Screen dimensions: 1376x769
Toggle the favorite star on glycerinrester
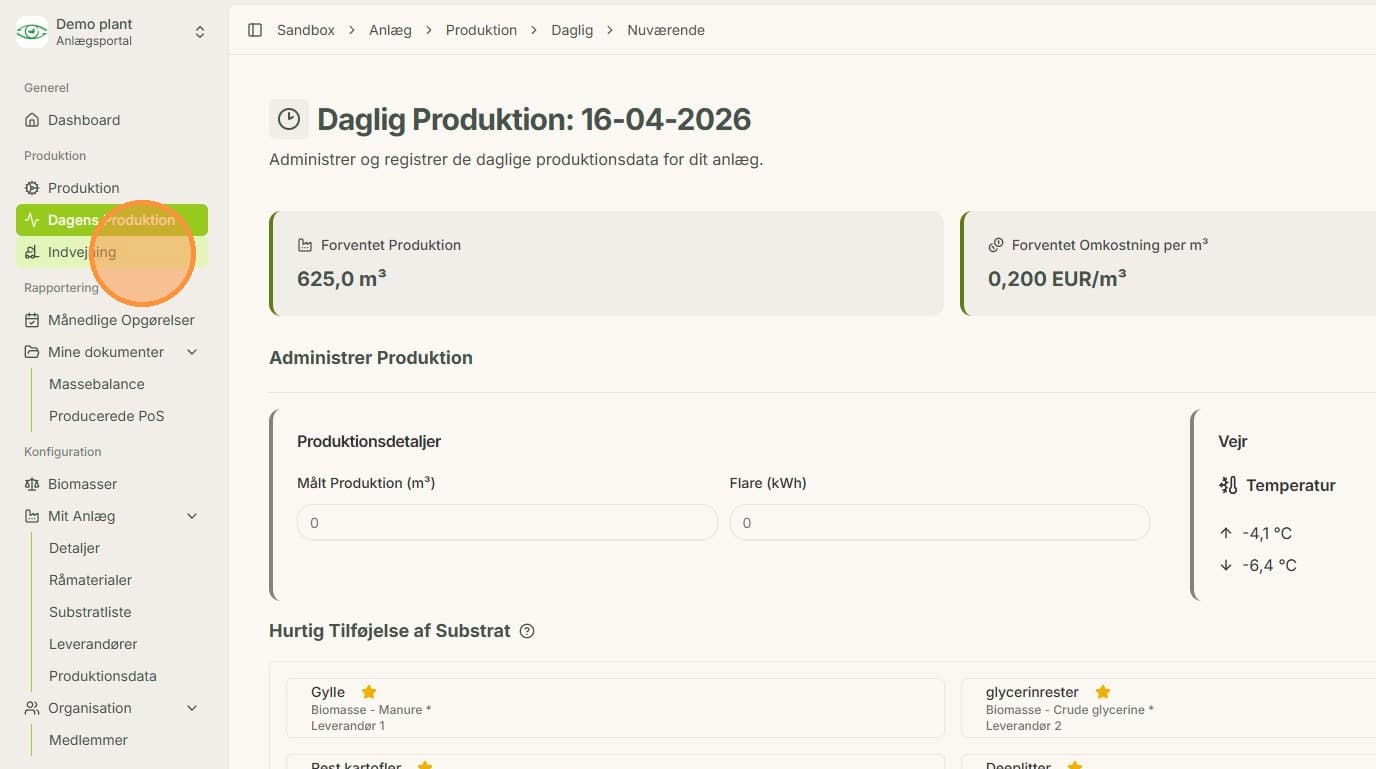[x=1103, y=692]
